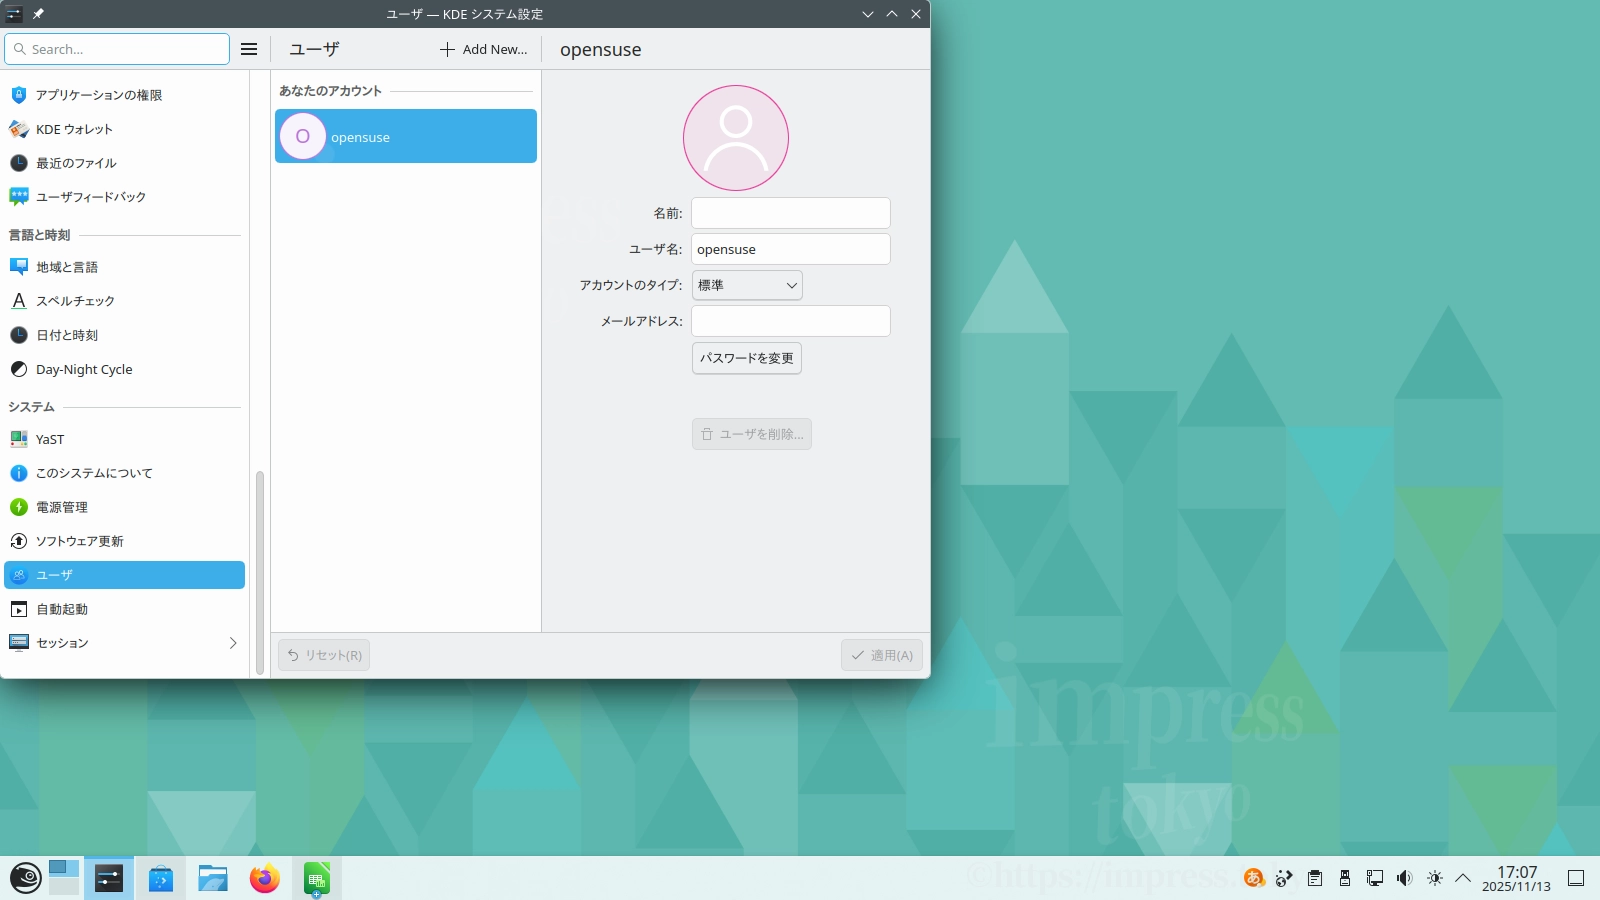Viewport: 1600px width, 900px height.
Task: Open 自動起動 settings
Action: 124,609
